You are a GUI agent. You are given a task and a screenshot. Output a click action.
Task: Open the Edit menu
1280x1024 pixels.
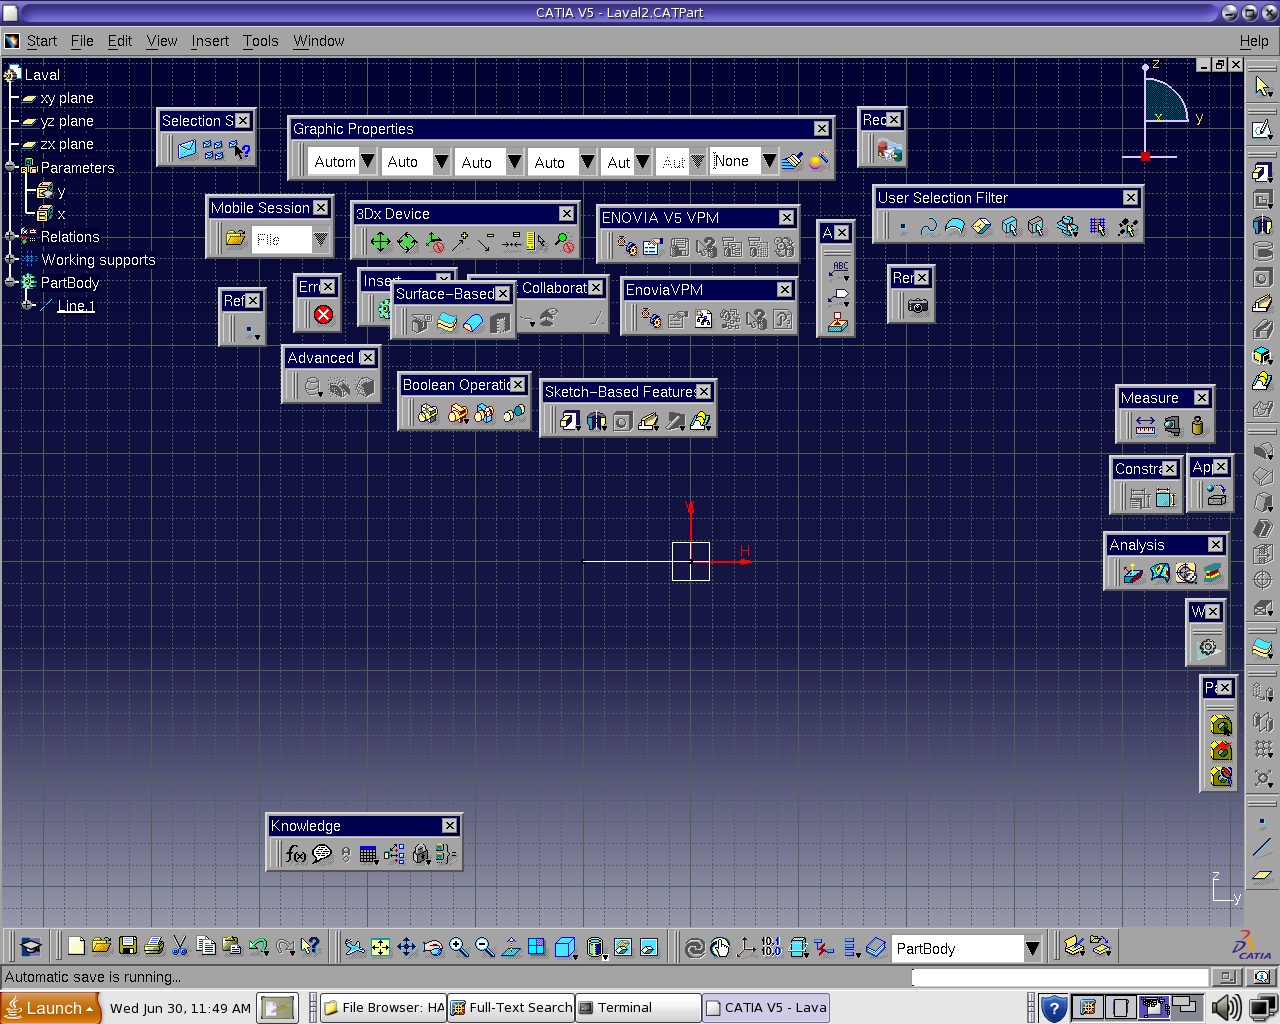pyautogui.click(x=120, y=41)
